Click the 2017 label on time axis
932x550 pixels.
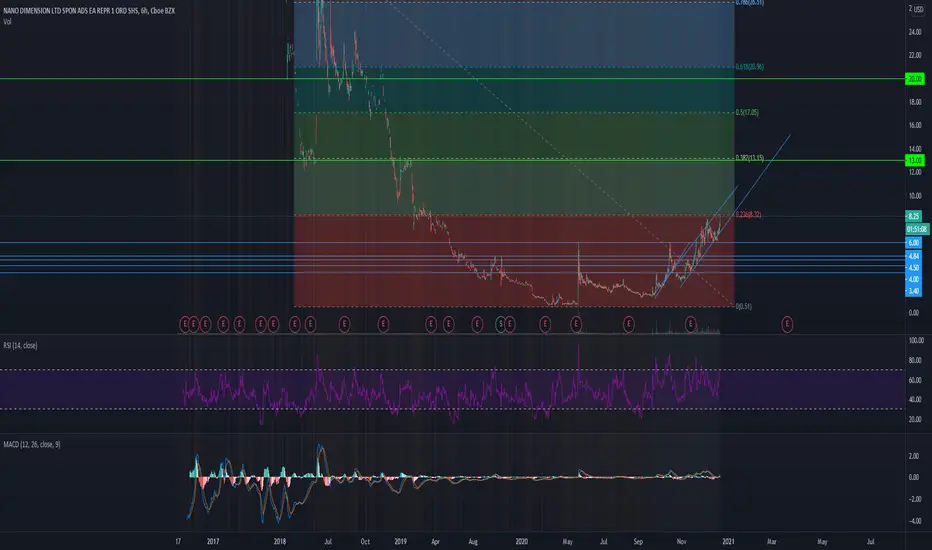(213, 542)
